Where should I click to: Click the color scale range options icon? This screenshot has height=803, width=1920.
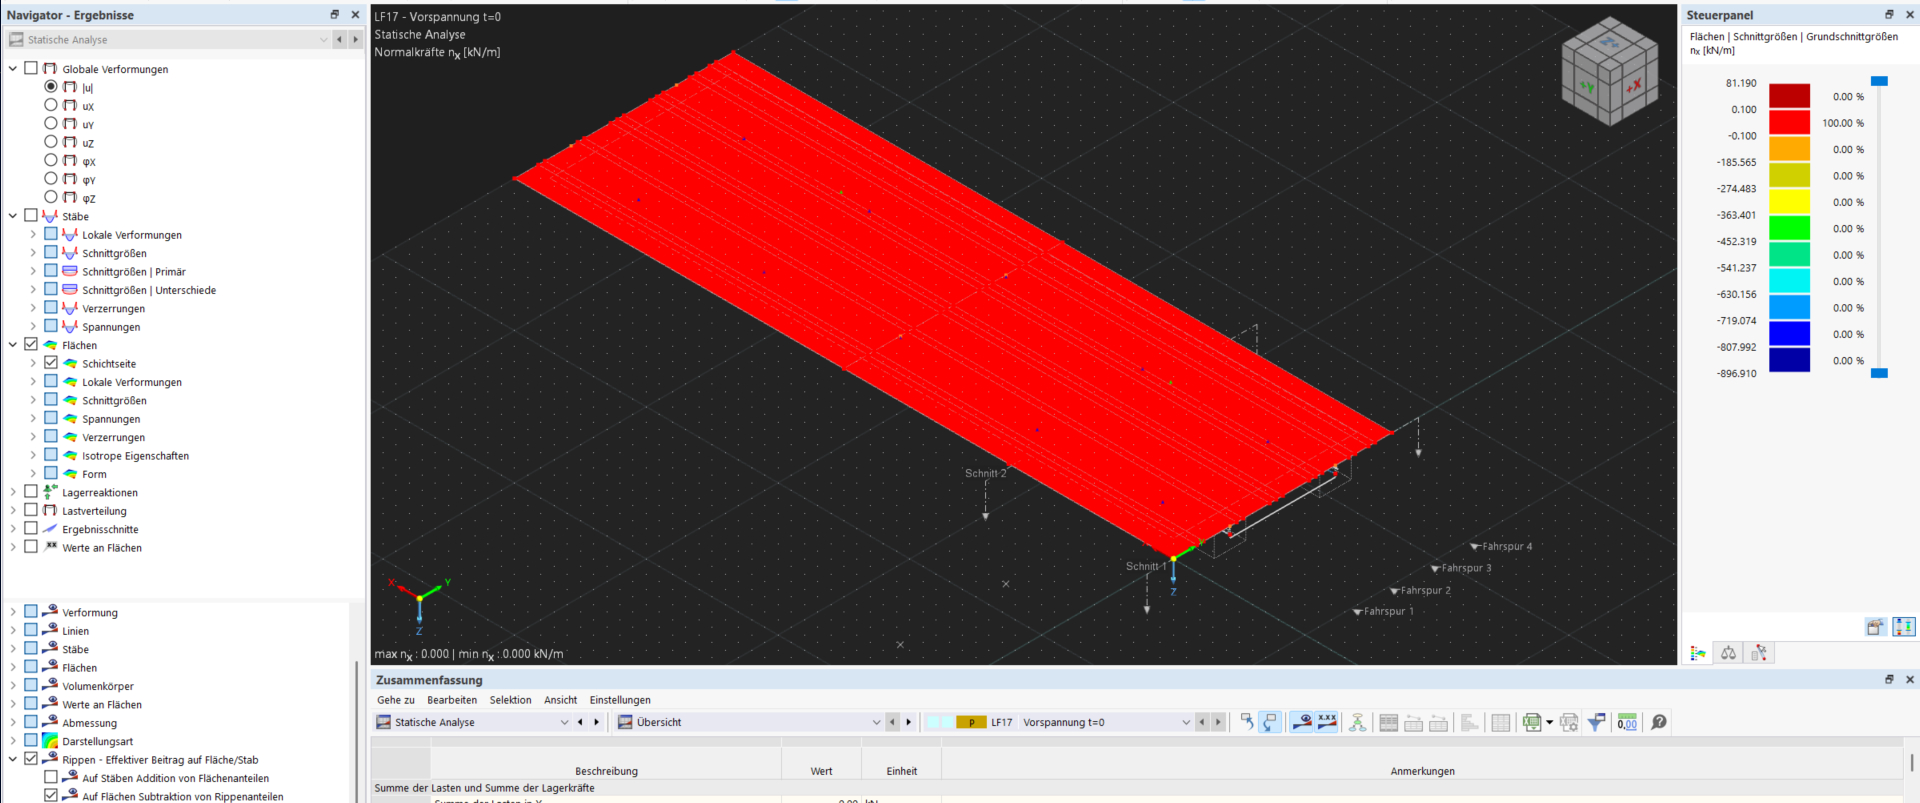coord(1903,627)
